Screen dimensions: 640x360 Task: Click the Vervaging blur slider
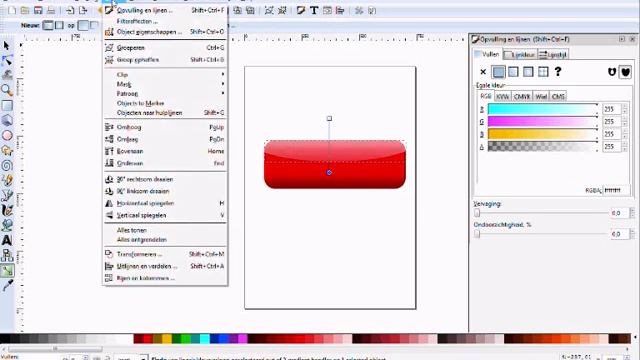click(x=542, y=213)
